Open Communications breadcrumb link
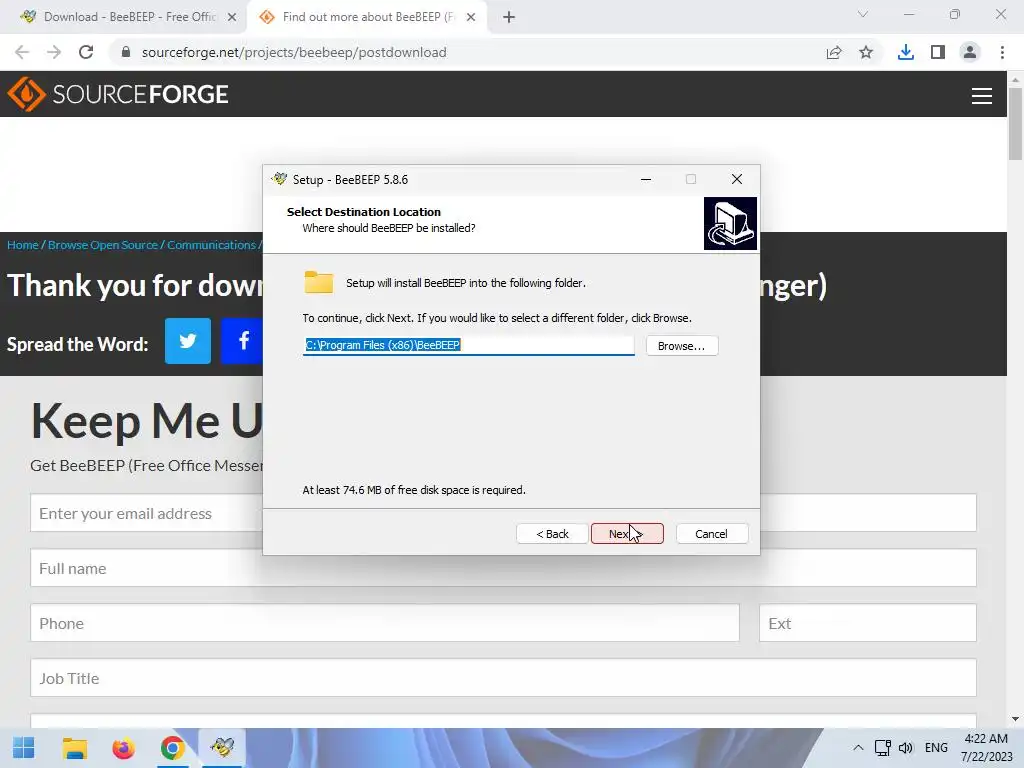The height and width of the screenshot is (768, 1024). (212, 245)
